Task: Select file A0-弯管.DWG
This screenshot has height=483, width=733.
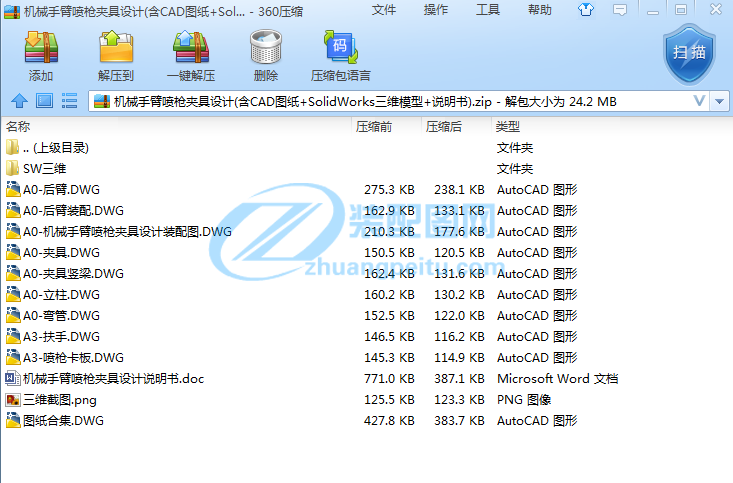Action: click(61, 316)
